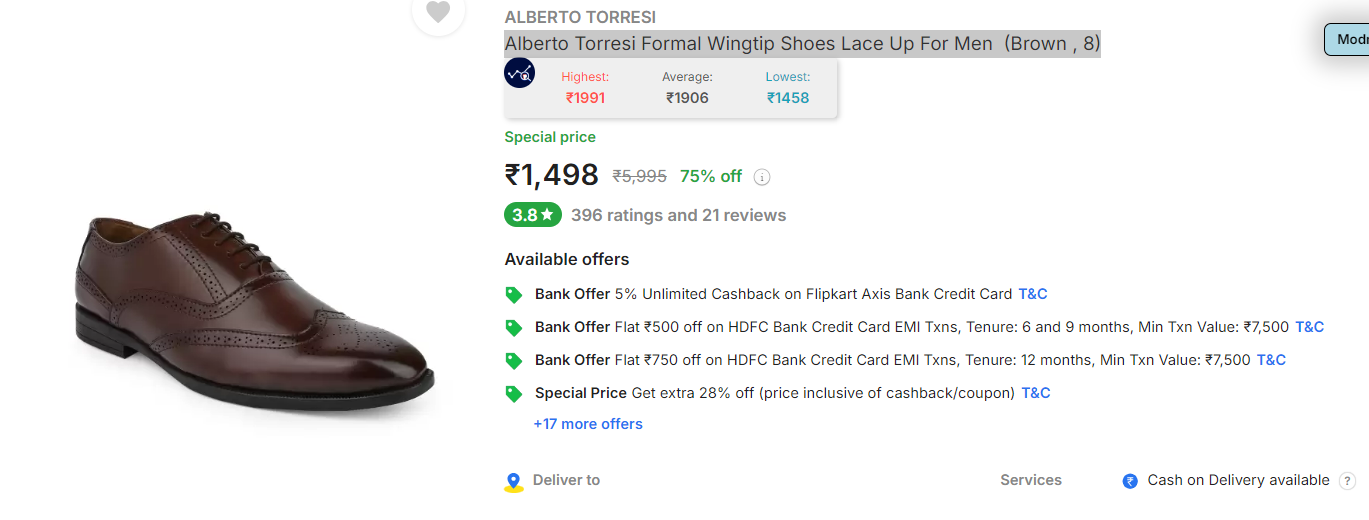
Task: Open T&C for Axis Bank cashback offer
Action: pyautogui.click(x=1033, y=294)
